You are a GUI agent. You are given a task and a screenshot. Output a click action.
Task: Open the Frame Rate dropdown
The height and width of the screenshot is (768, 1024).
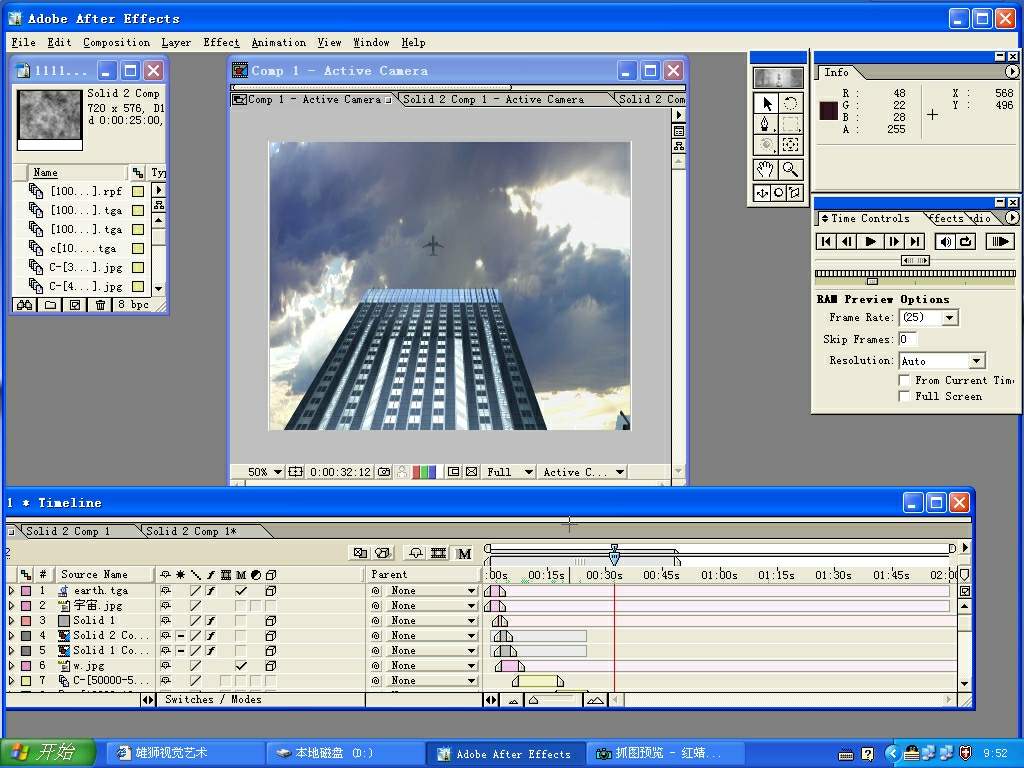tap(950, 318)
